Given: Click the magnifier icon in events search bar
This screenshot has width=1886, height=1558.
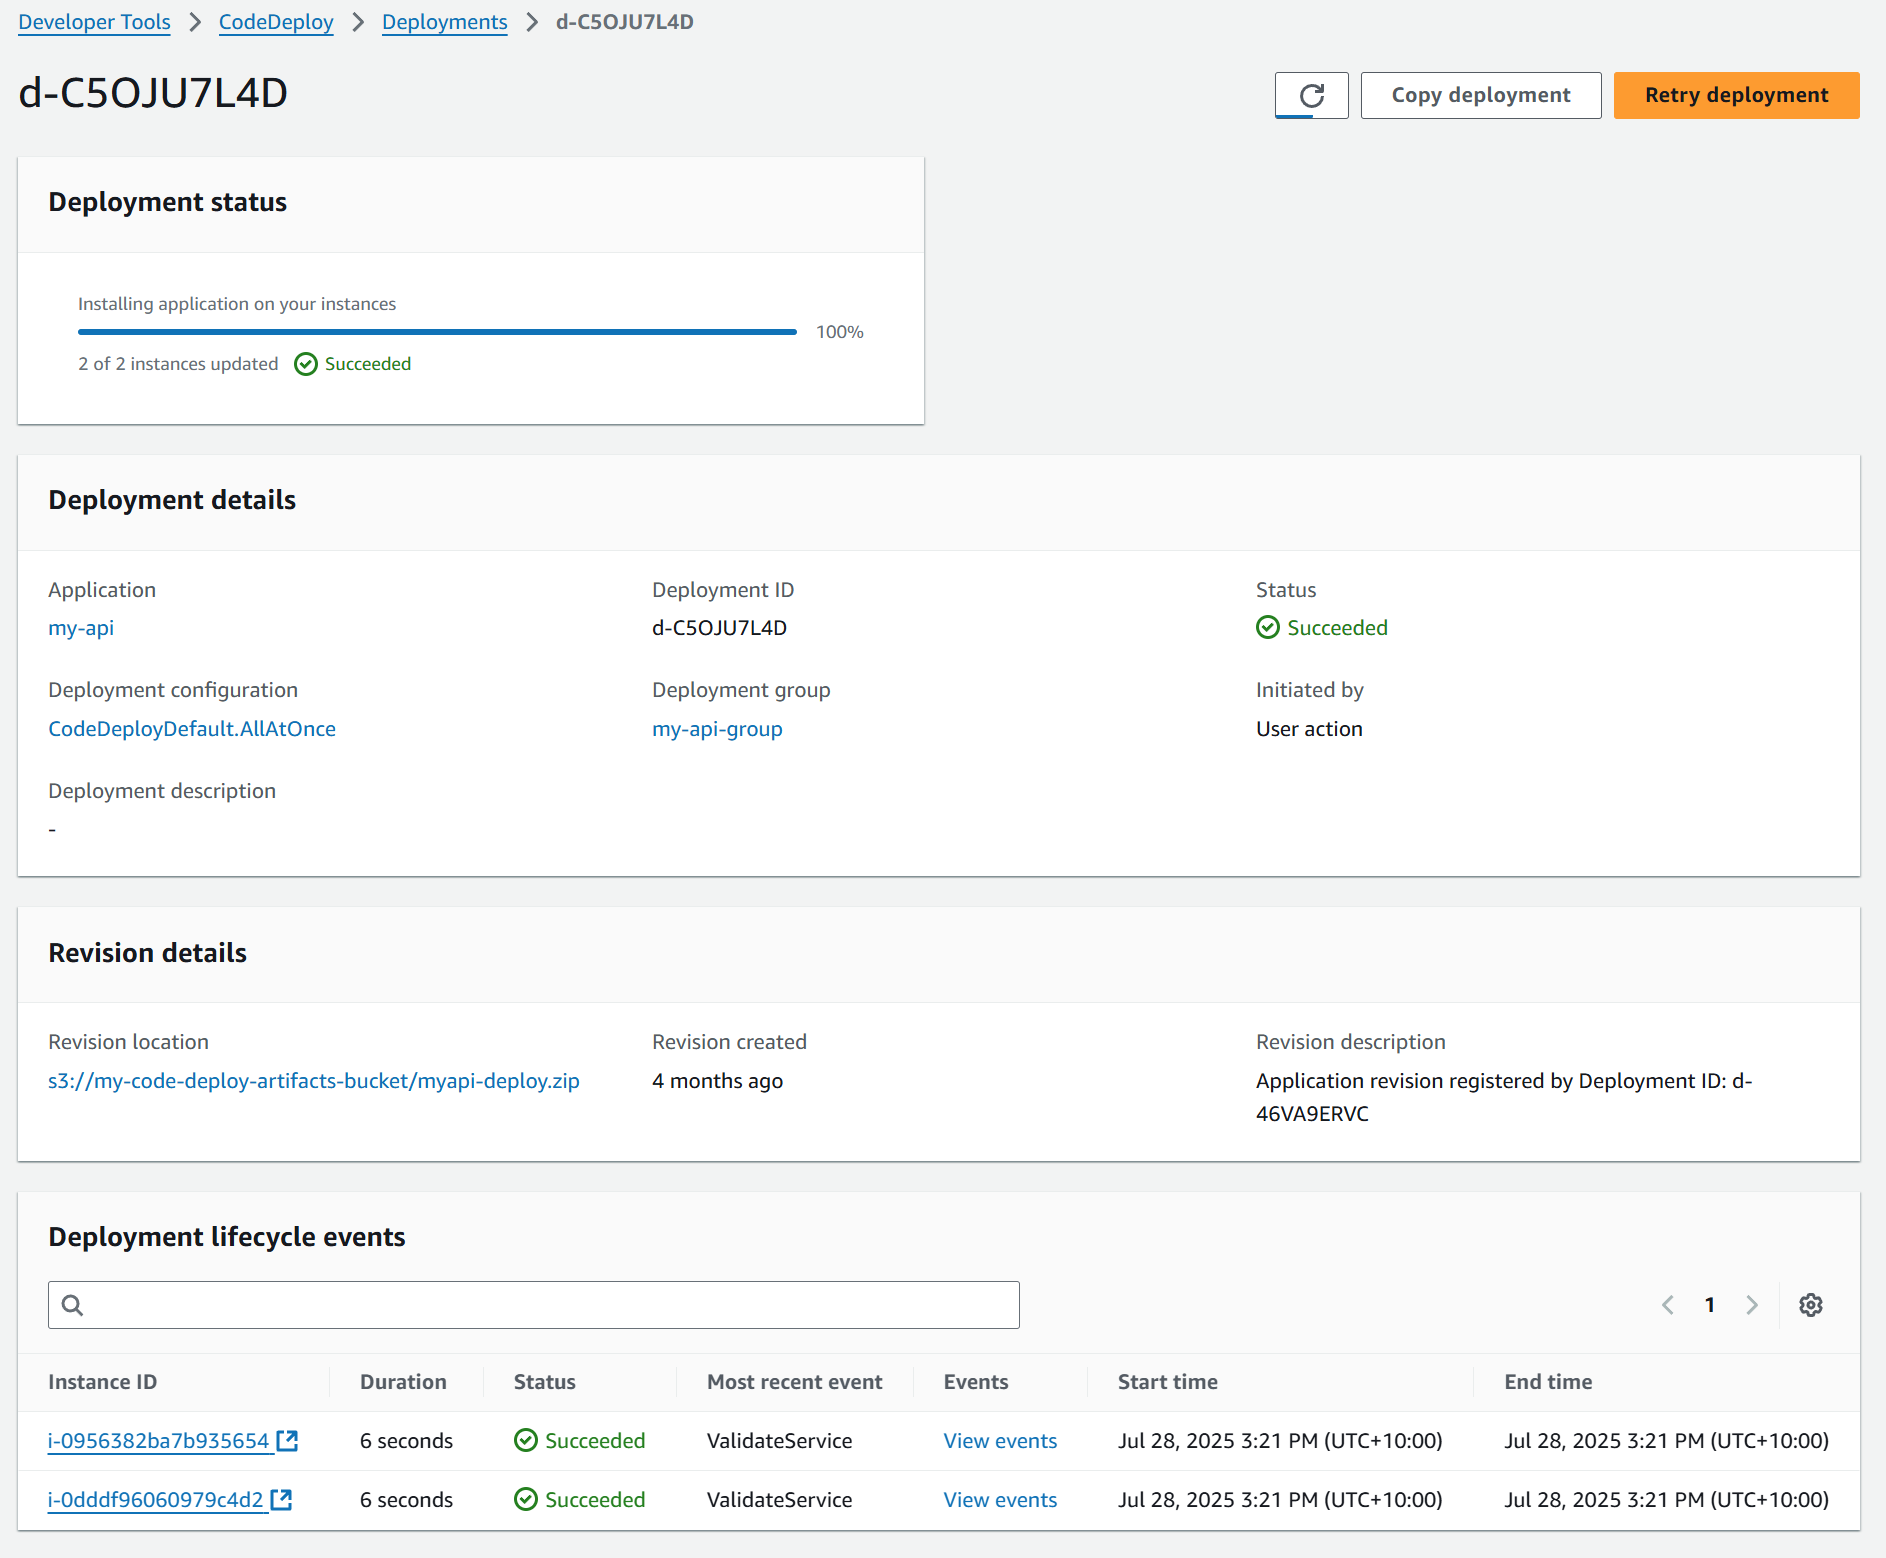Looking at the screenshot, I should [73, 1305].
